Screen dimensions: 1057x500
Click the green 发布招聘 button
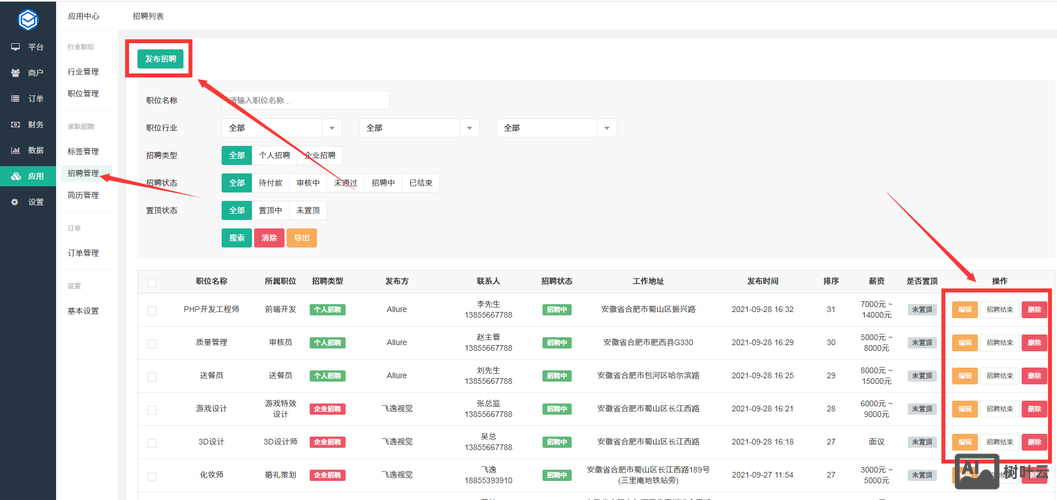(x=160, y=59)
